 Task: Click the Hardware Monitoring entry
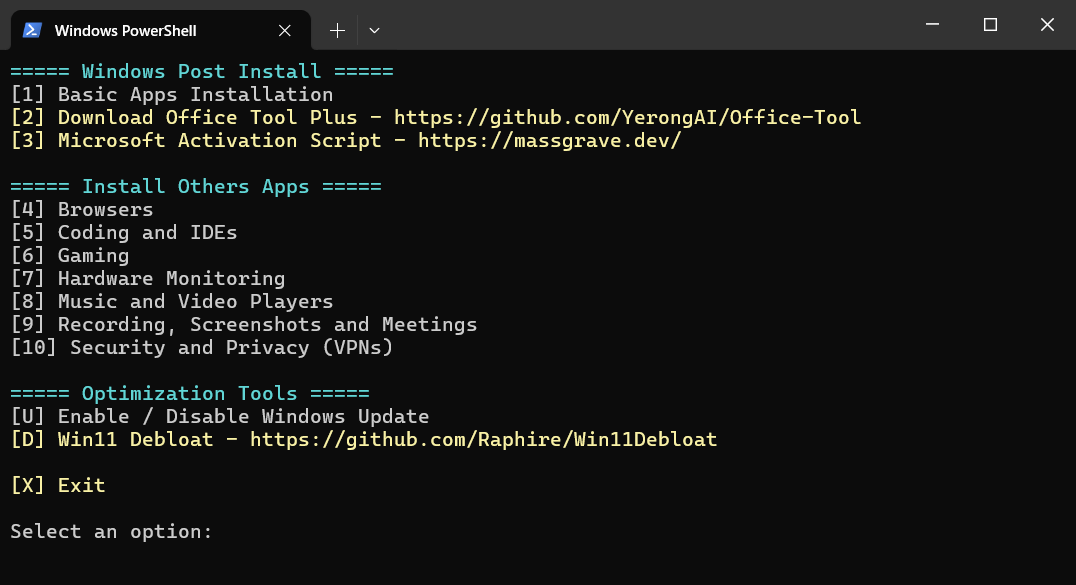[148, 279]
